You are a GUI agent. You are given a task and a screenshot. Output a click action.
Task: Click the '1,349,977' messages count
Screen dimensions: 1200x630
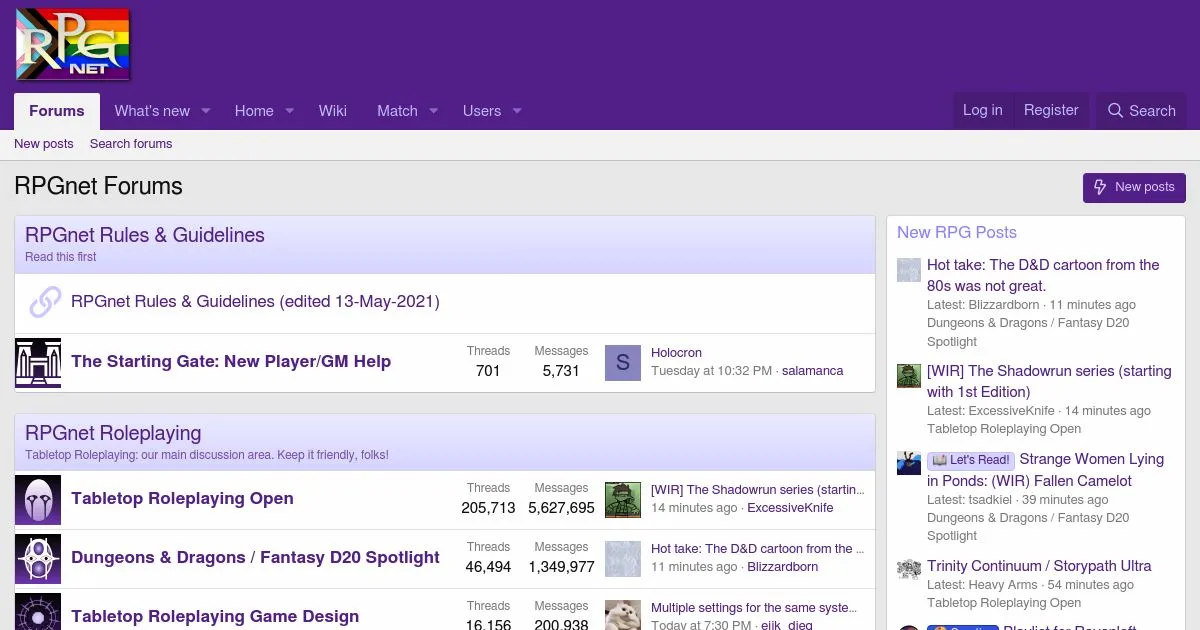click(561, 567)
